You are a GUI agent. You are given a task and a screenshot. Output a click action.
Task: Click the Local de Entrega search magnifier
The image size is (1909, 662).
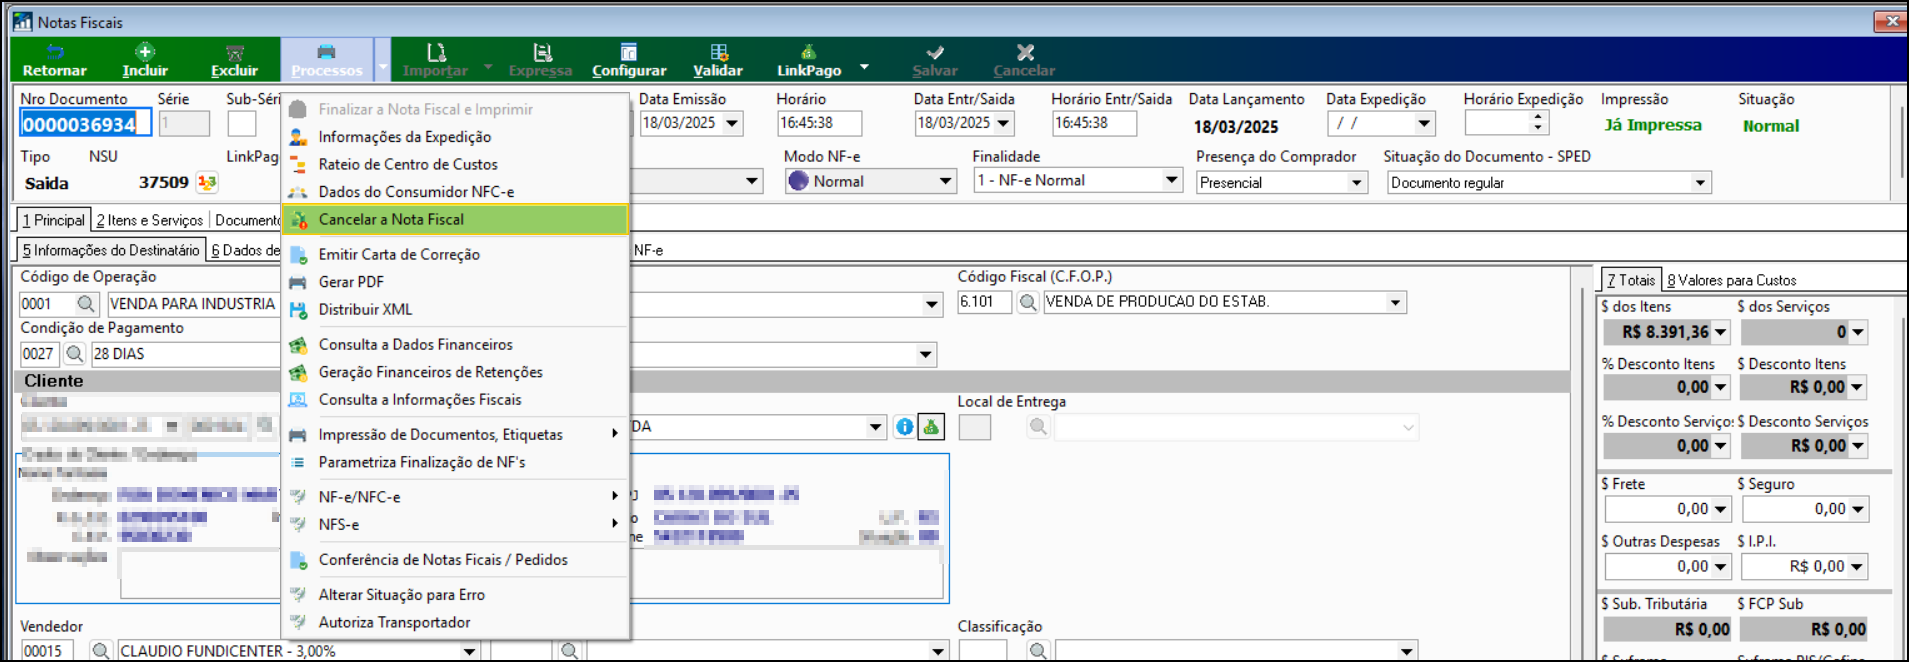(x=1039, y=427)
